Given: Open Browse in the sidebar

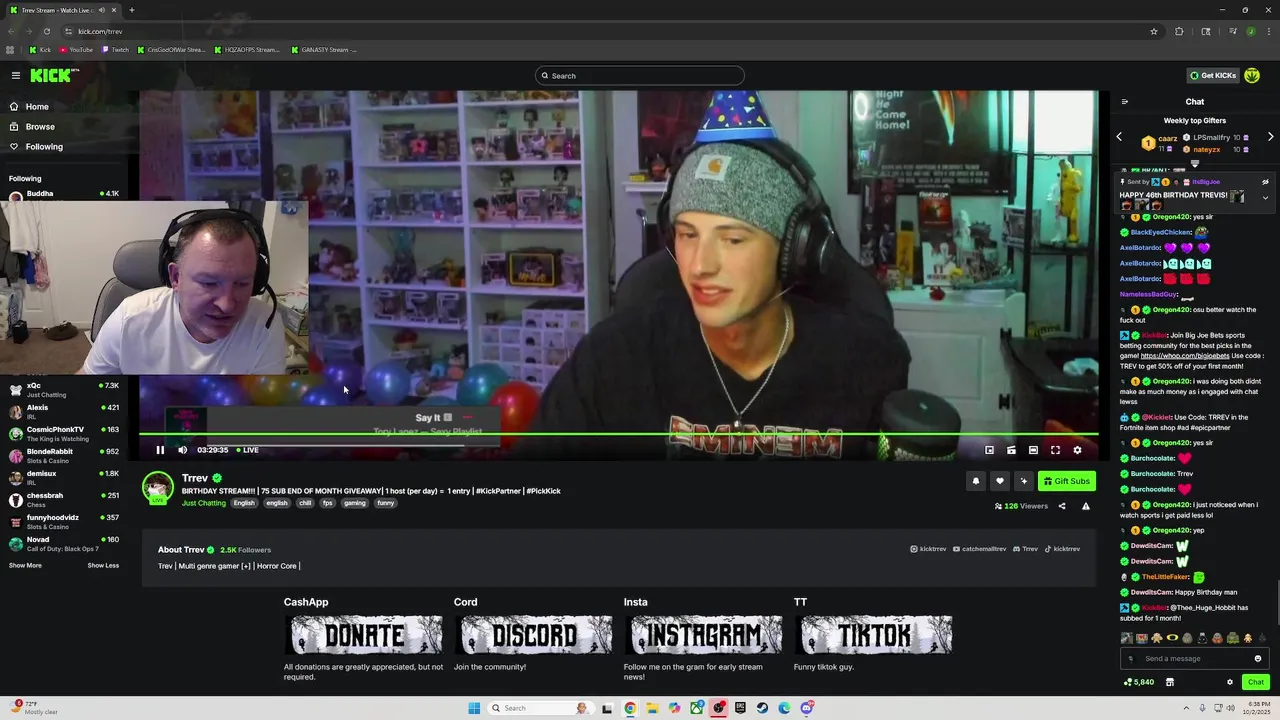Looking at the screenshot, I should coord(40,127).
